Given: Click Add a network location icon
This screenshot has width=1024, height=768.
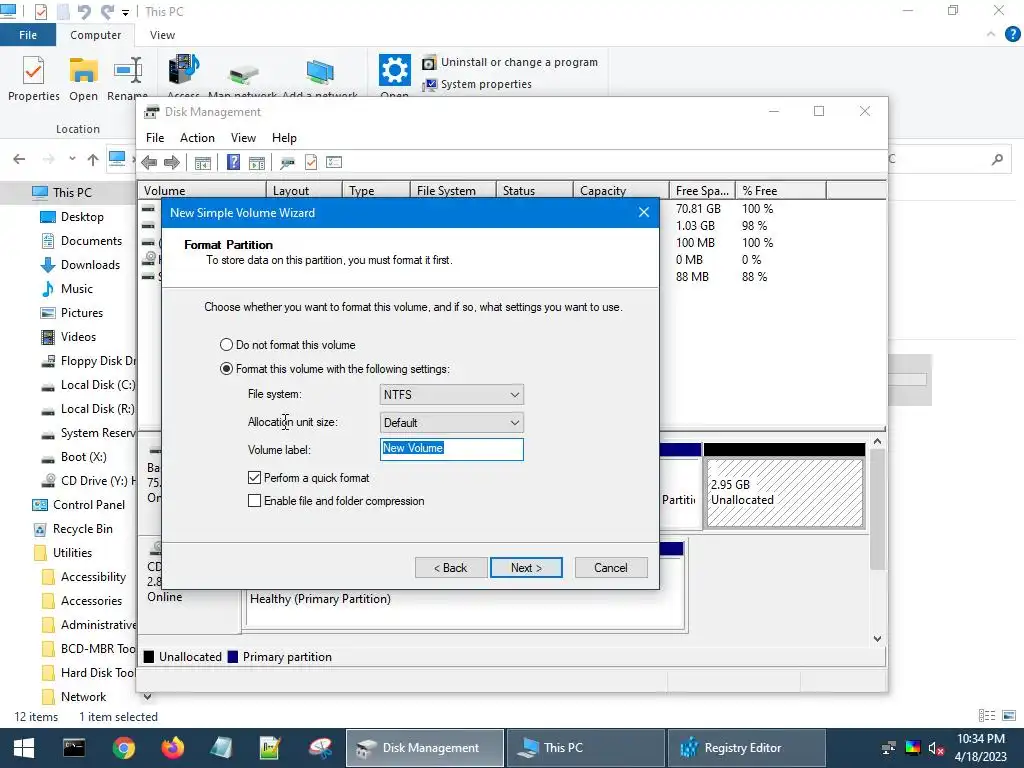Looking at the screenshot, I should (x=320, y=71).
